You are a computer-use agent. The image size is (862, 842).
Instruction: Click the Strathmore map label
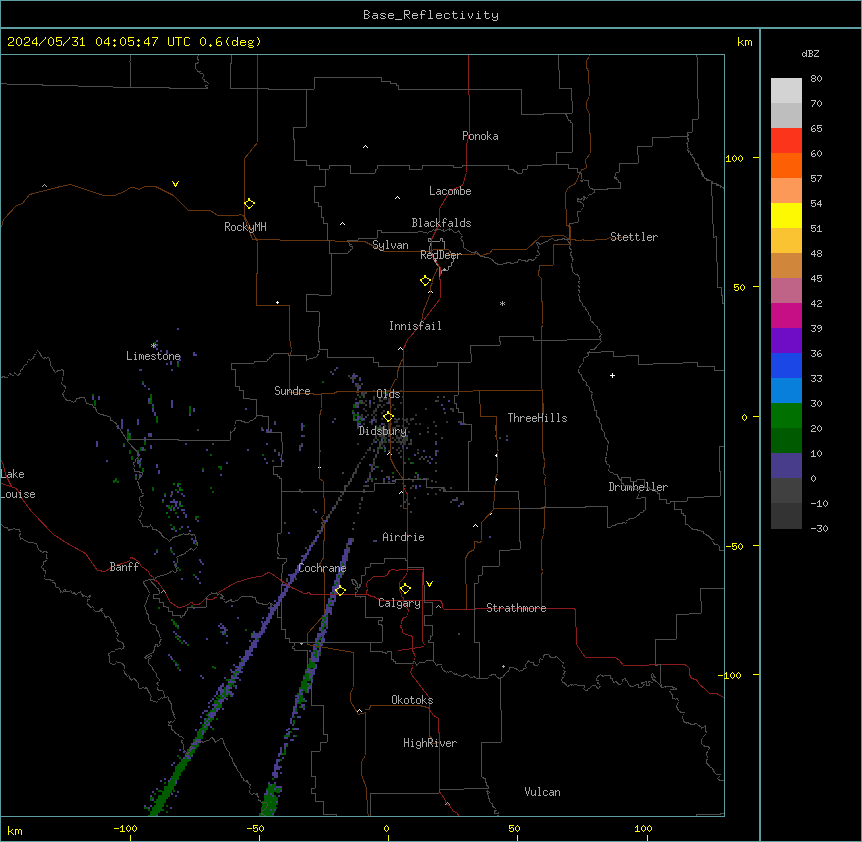click(x=516, y=608)
